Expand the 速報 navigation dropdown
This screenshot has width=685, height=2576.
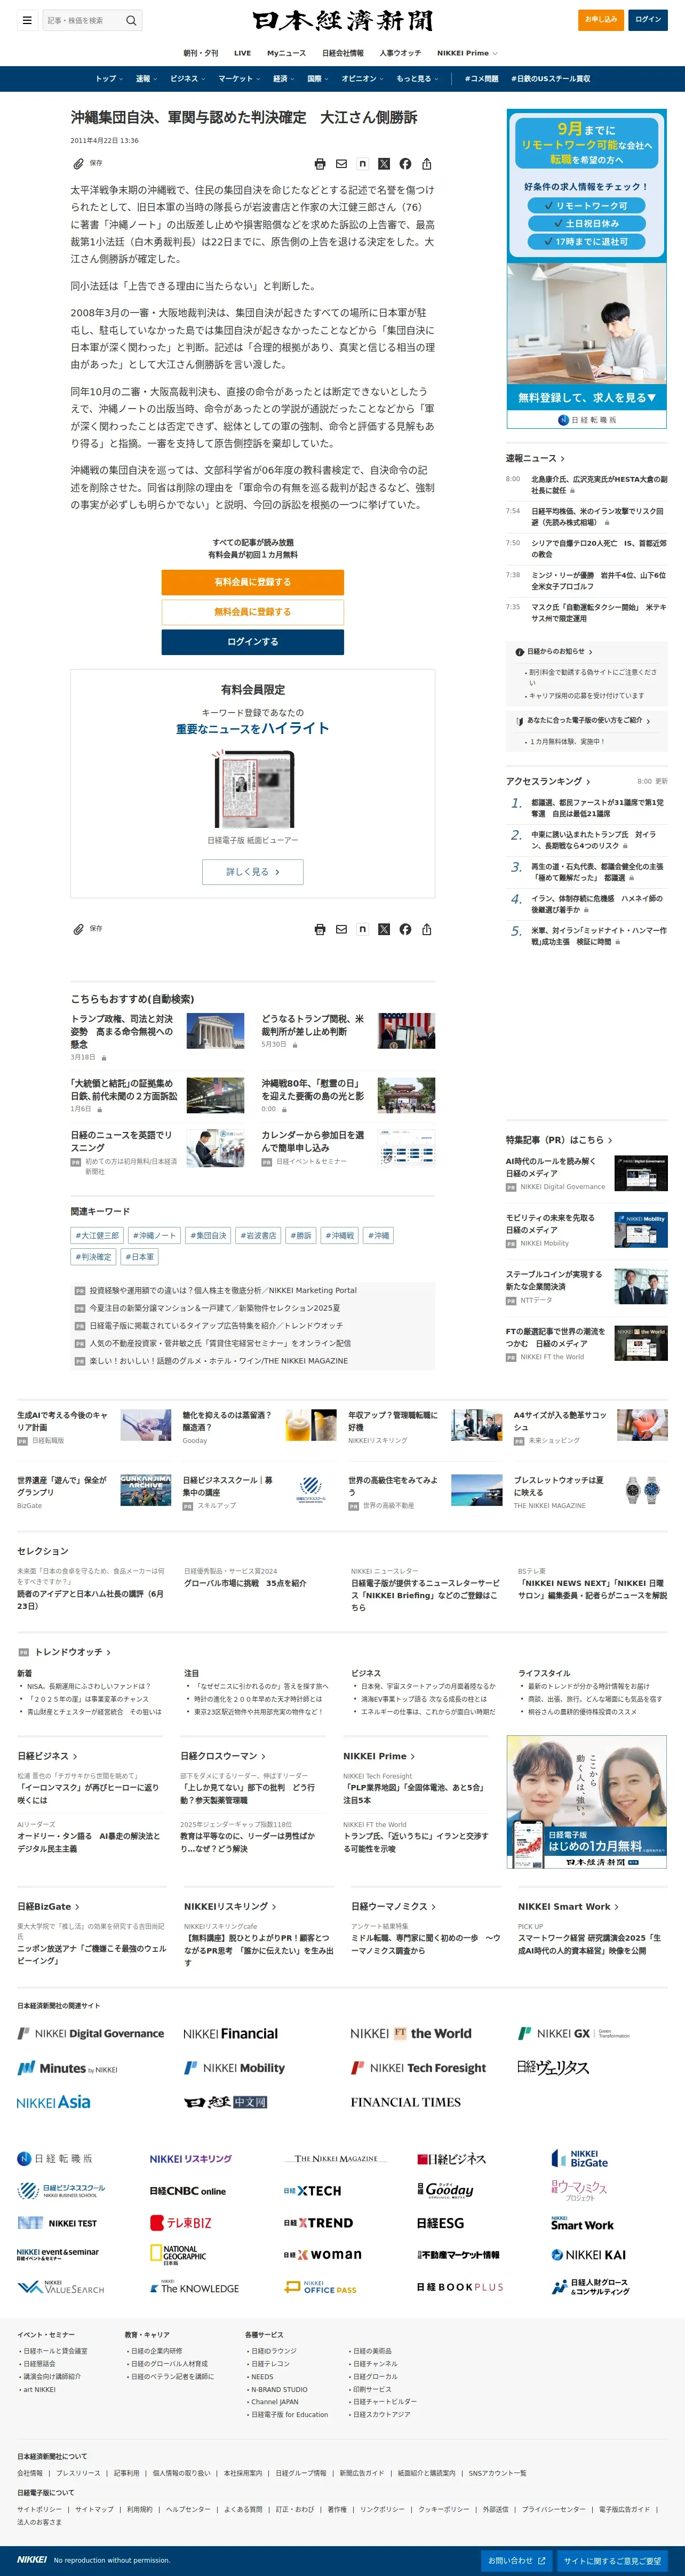pos(147,78)
